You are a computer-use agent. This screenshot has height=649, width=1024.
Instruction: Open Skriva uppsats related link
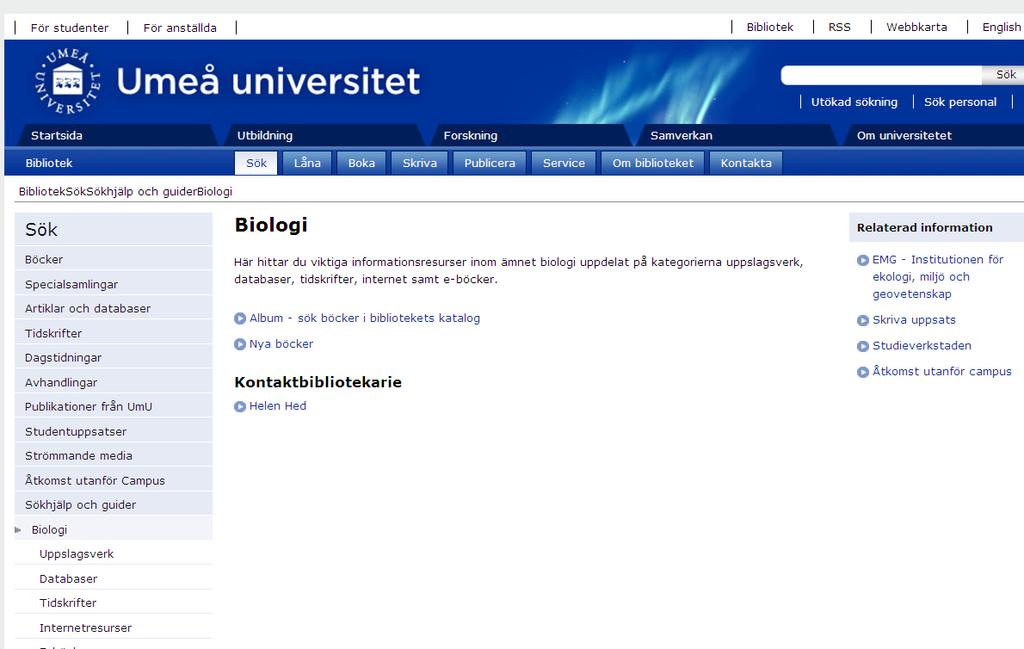tap(914, 320)
